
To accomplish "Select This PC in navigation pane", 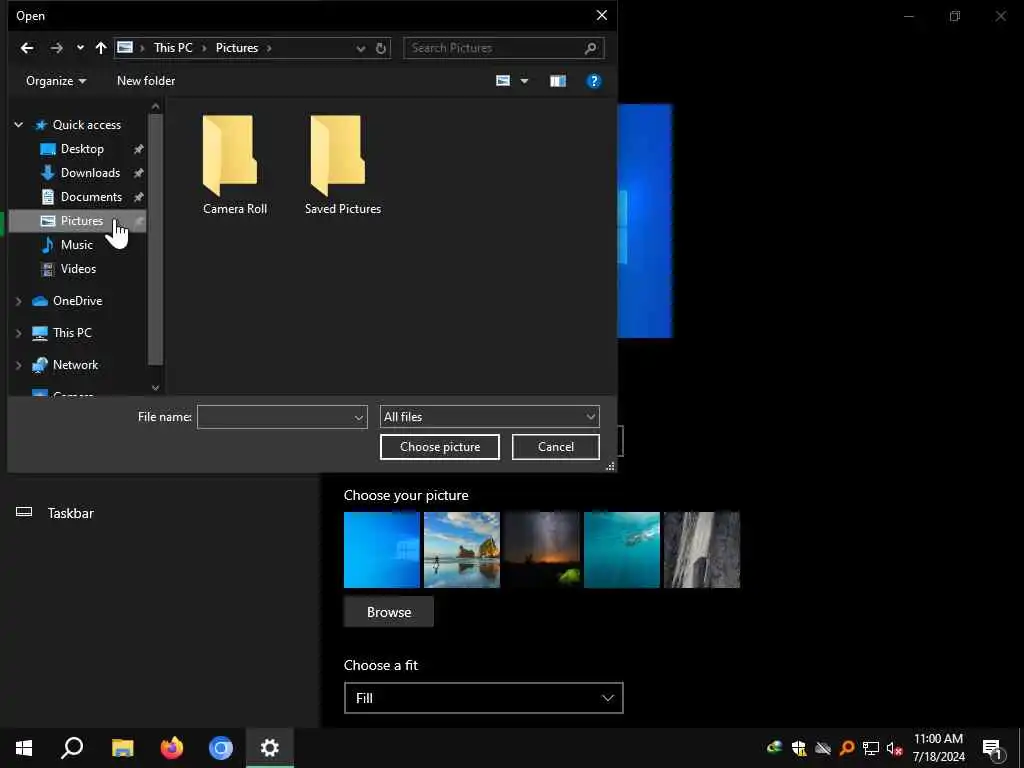I will coord(72,333).
